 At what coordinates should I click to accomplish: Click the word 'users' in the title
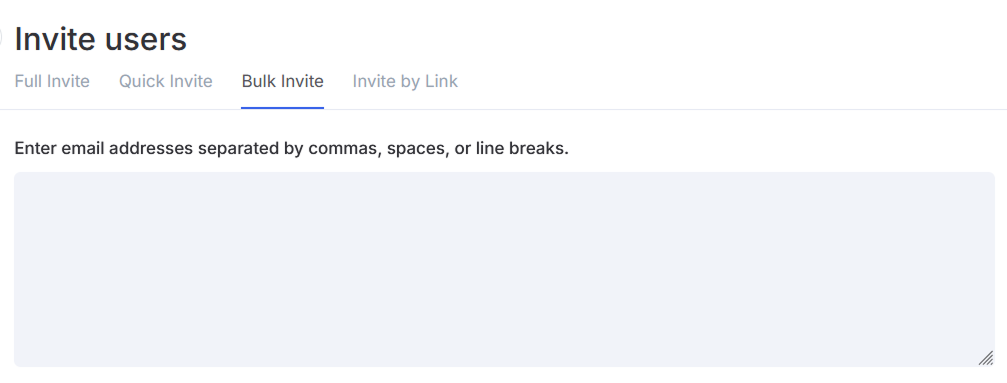click(146, 40)
